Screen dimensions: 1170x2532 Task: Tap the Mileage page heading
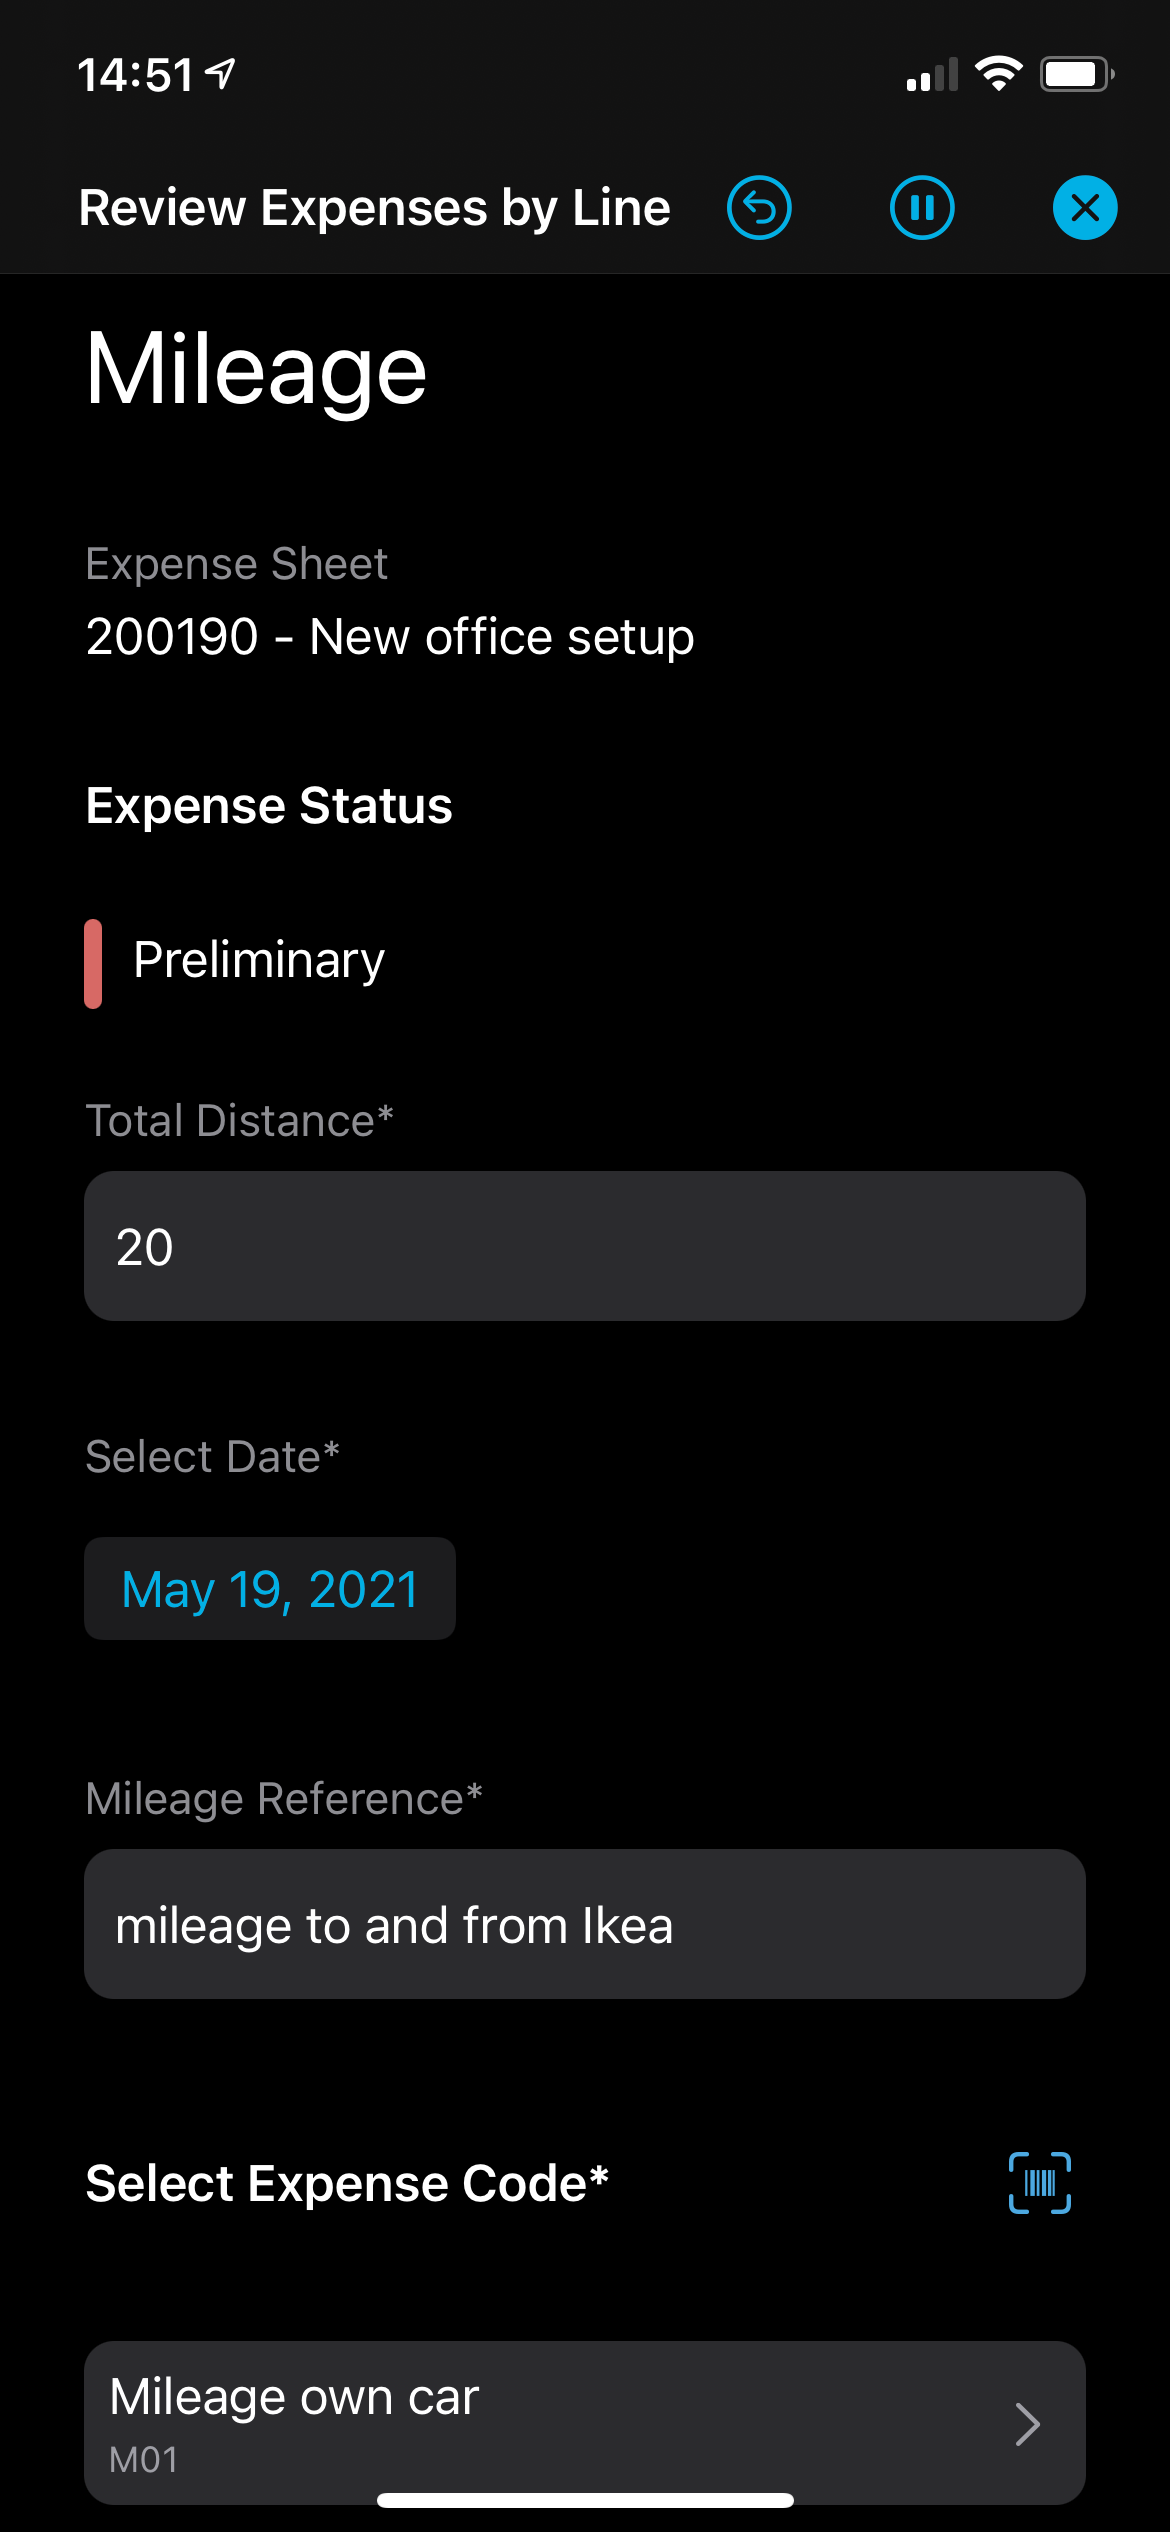(x=257, y=370)
